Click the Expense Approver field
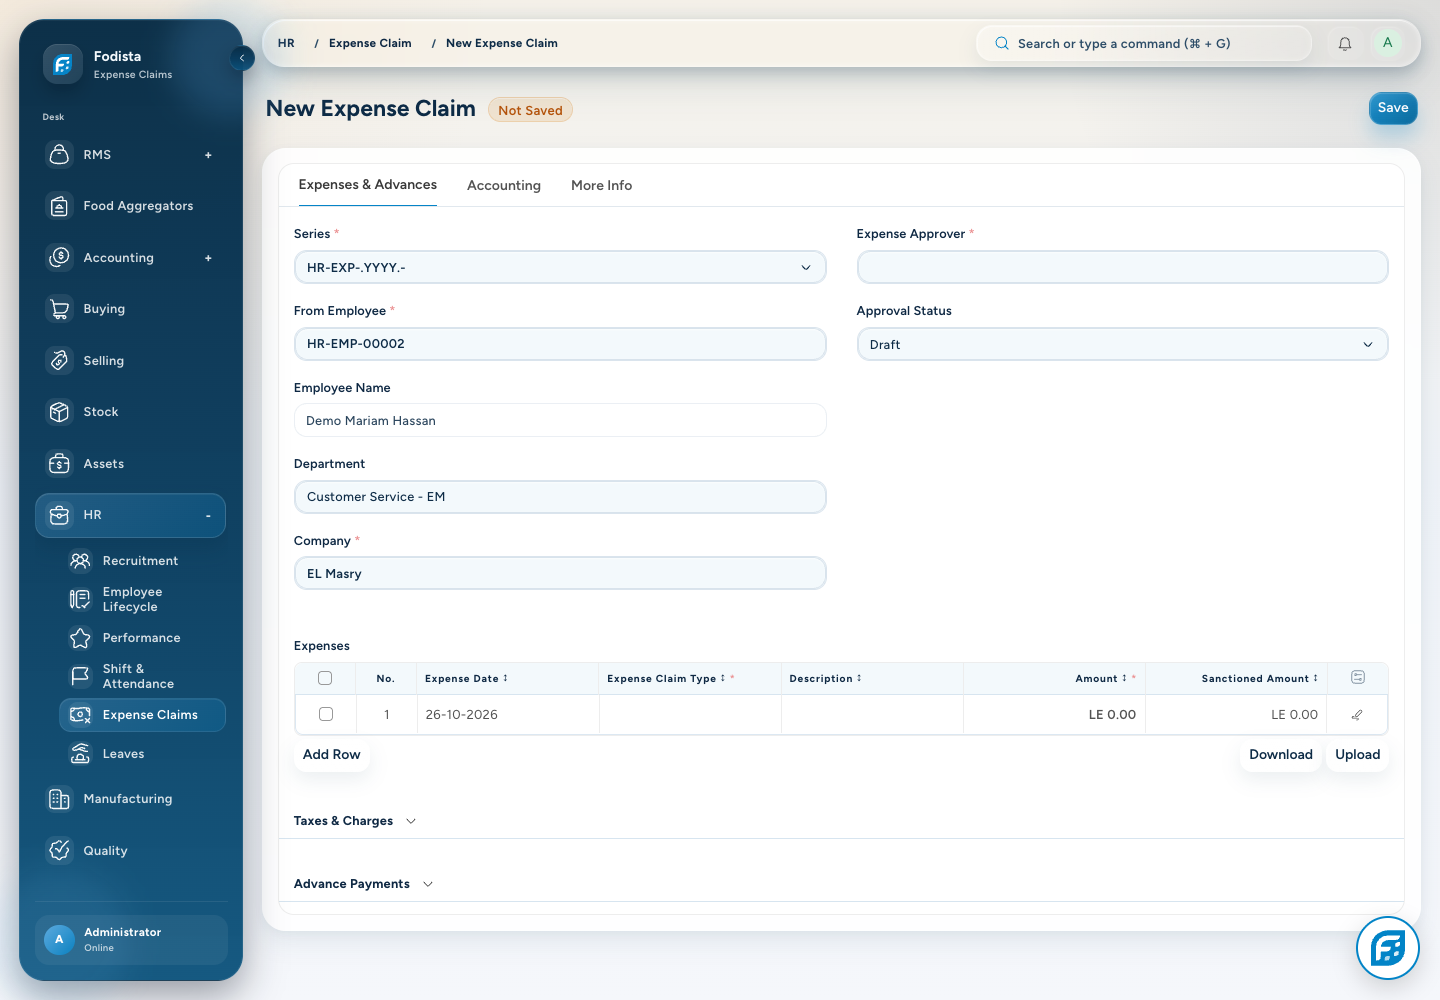This screenshot has height=1000, width=1440. [1122, 267]
